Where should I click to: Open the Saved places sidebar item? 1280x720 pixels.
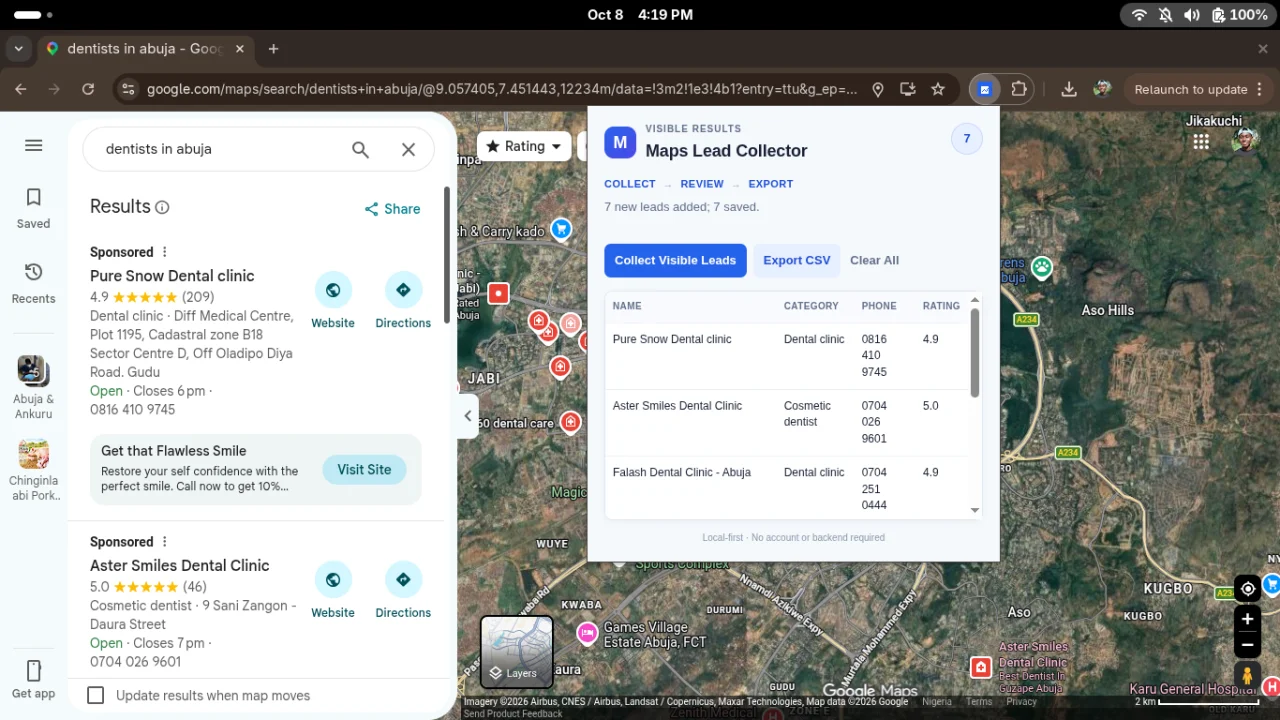[x=33, y=208]
